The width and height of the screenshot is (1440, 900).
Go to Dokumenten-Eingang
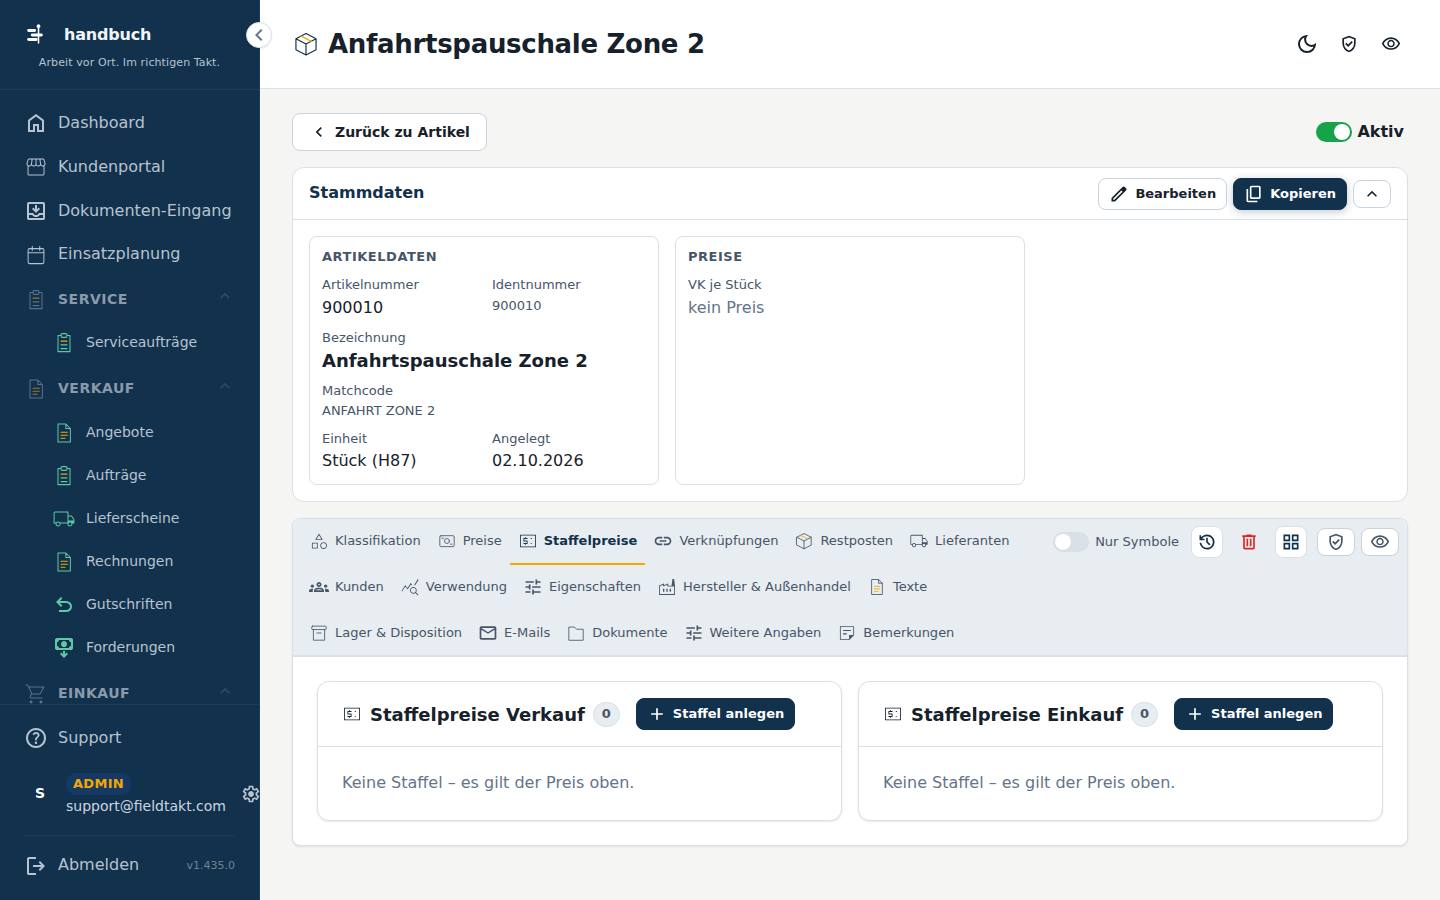click(130, 211)
